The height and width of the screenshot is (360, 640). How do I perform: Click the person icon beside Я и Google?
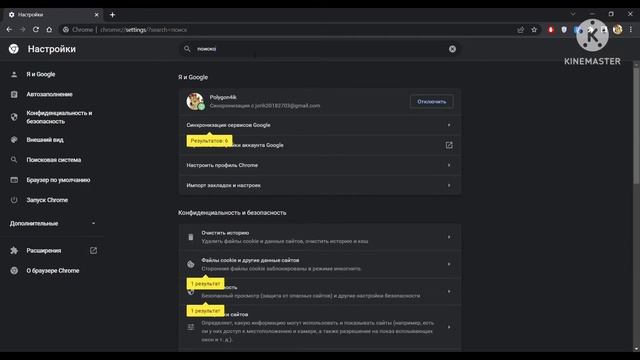14,74
